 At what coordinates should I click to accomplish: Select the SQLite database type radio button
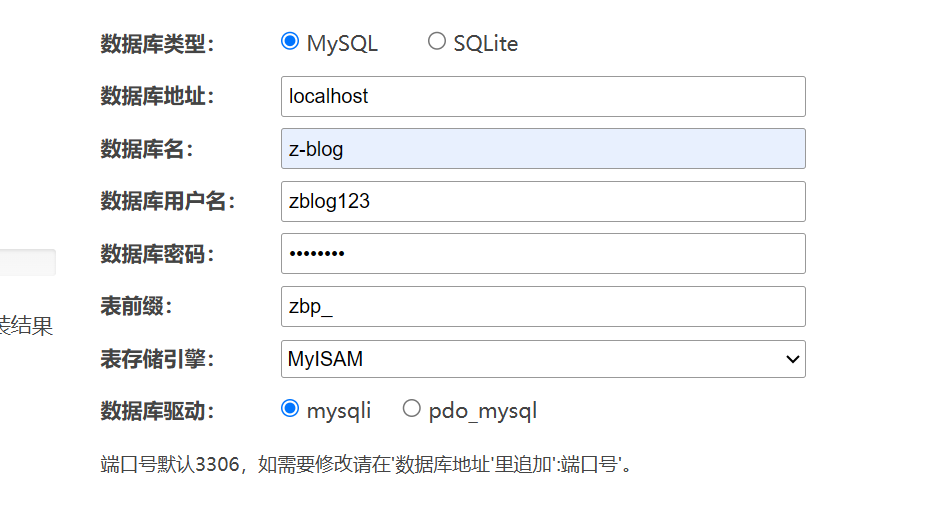437,41
